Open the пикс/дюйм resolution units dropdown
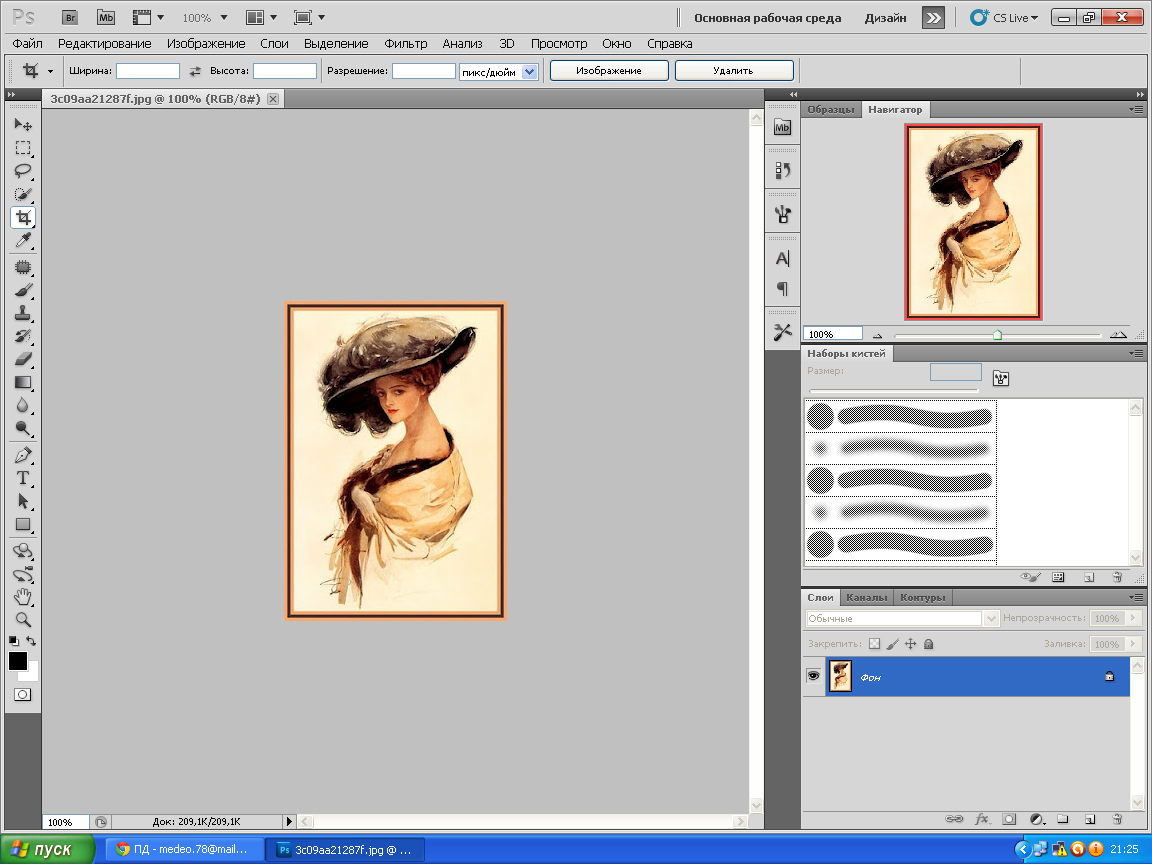The image size is (1152, 864). (529, 71)
